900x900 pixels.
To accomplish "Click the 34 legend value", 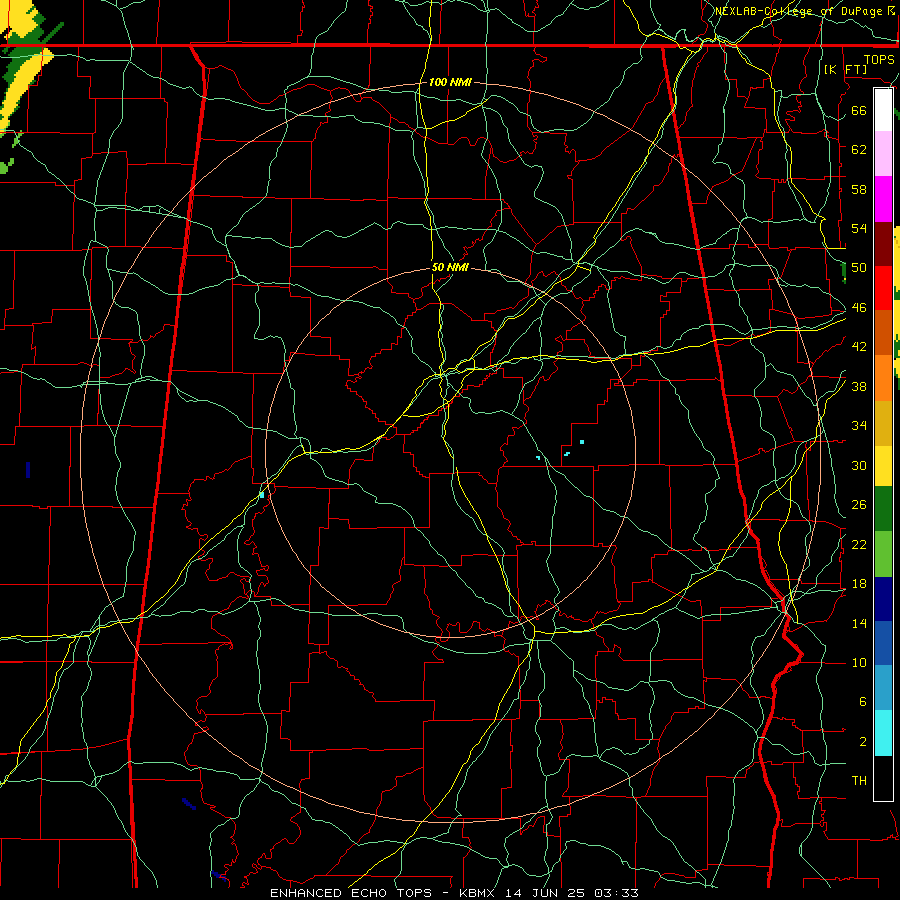I will click(x=859, y=426).
